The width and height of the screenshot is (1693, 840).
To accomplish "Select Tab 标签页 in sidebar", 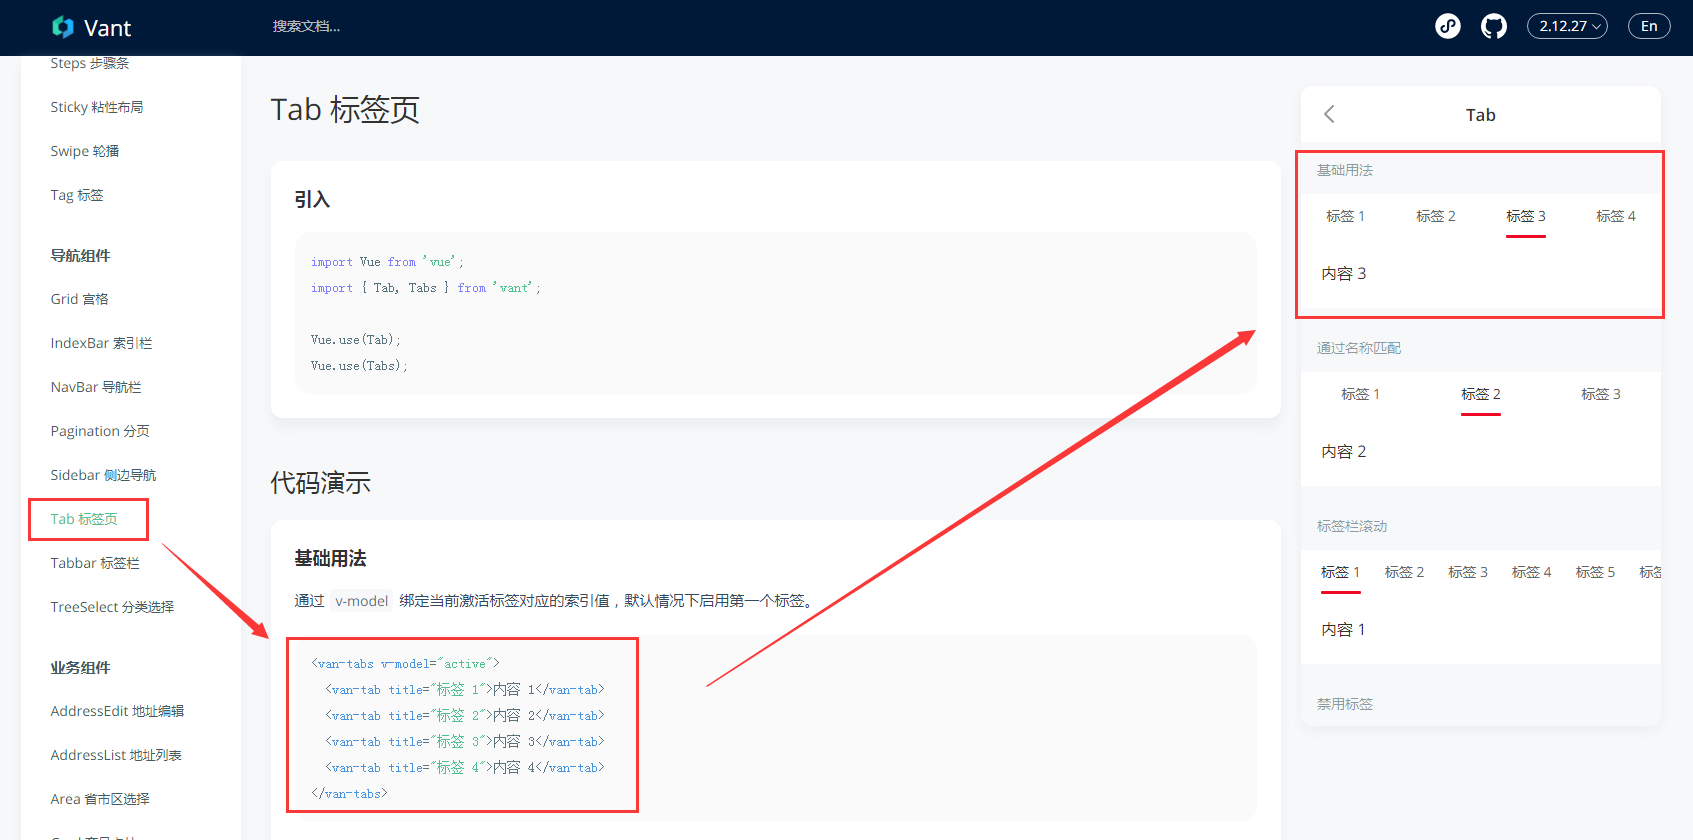I will pyautogui.click(x=84, y=519).
